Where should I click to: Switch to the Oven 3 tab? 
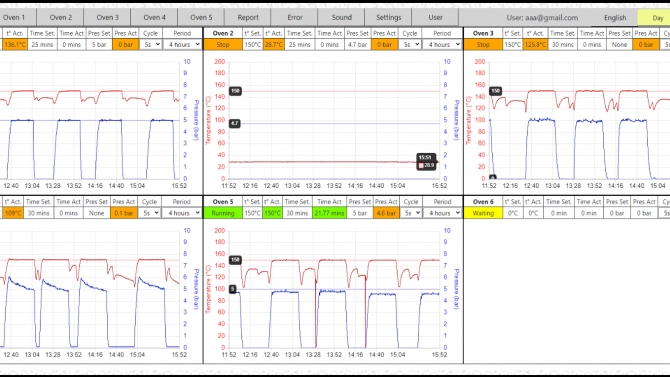[x=107, y=18]
